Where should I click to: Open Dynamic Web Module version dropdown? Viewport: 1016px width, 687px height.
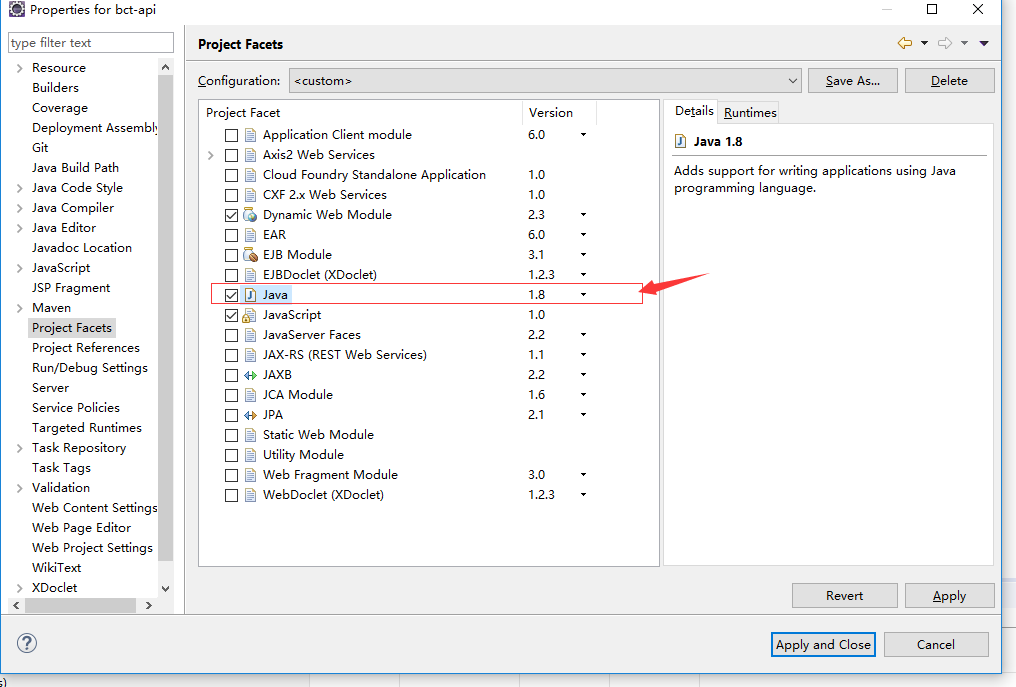click(x=583, y=215)
